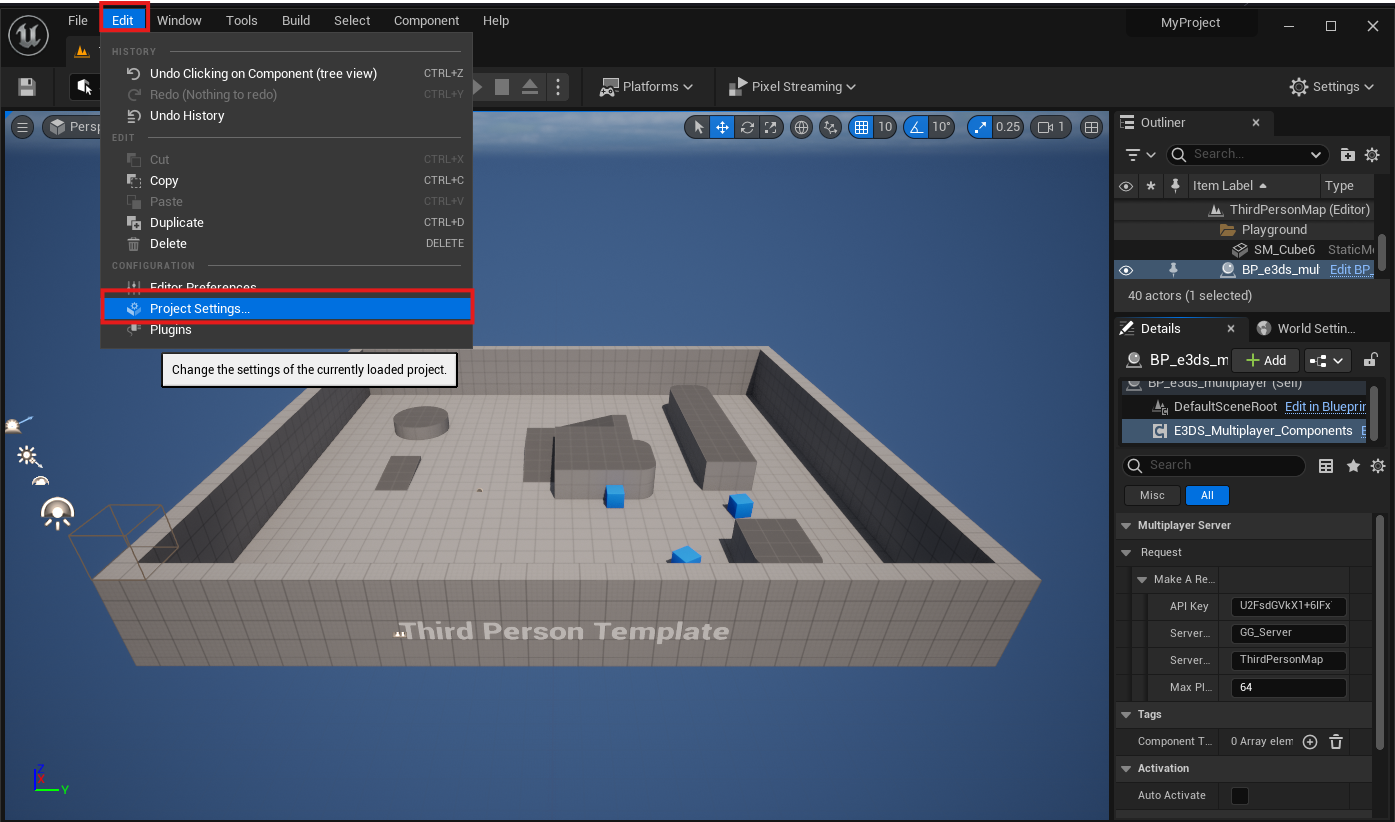Click the green Add component button
Image resolution: width=1395 pixels, height=822 pixels.
[x=1265, y=360]
